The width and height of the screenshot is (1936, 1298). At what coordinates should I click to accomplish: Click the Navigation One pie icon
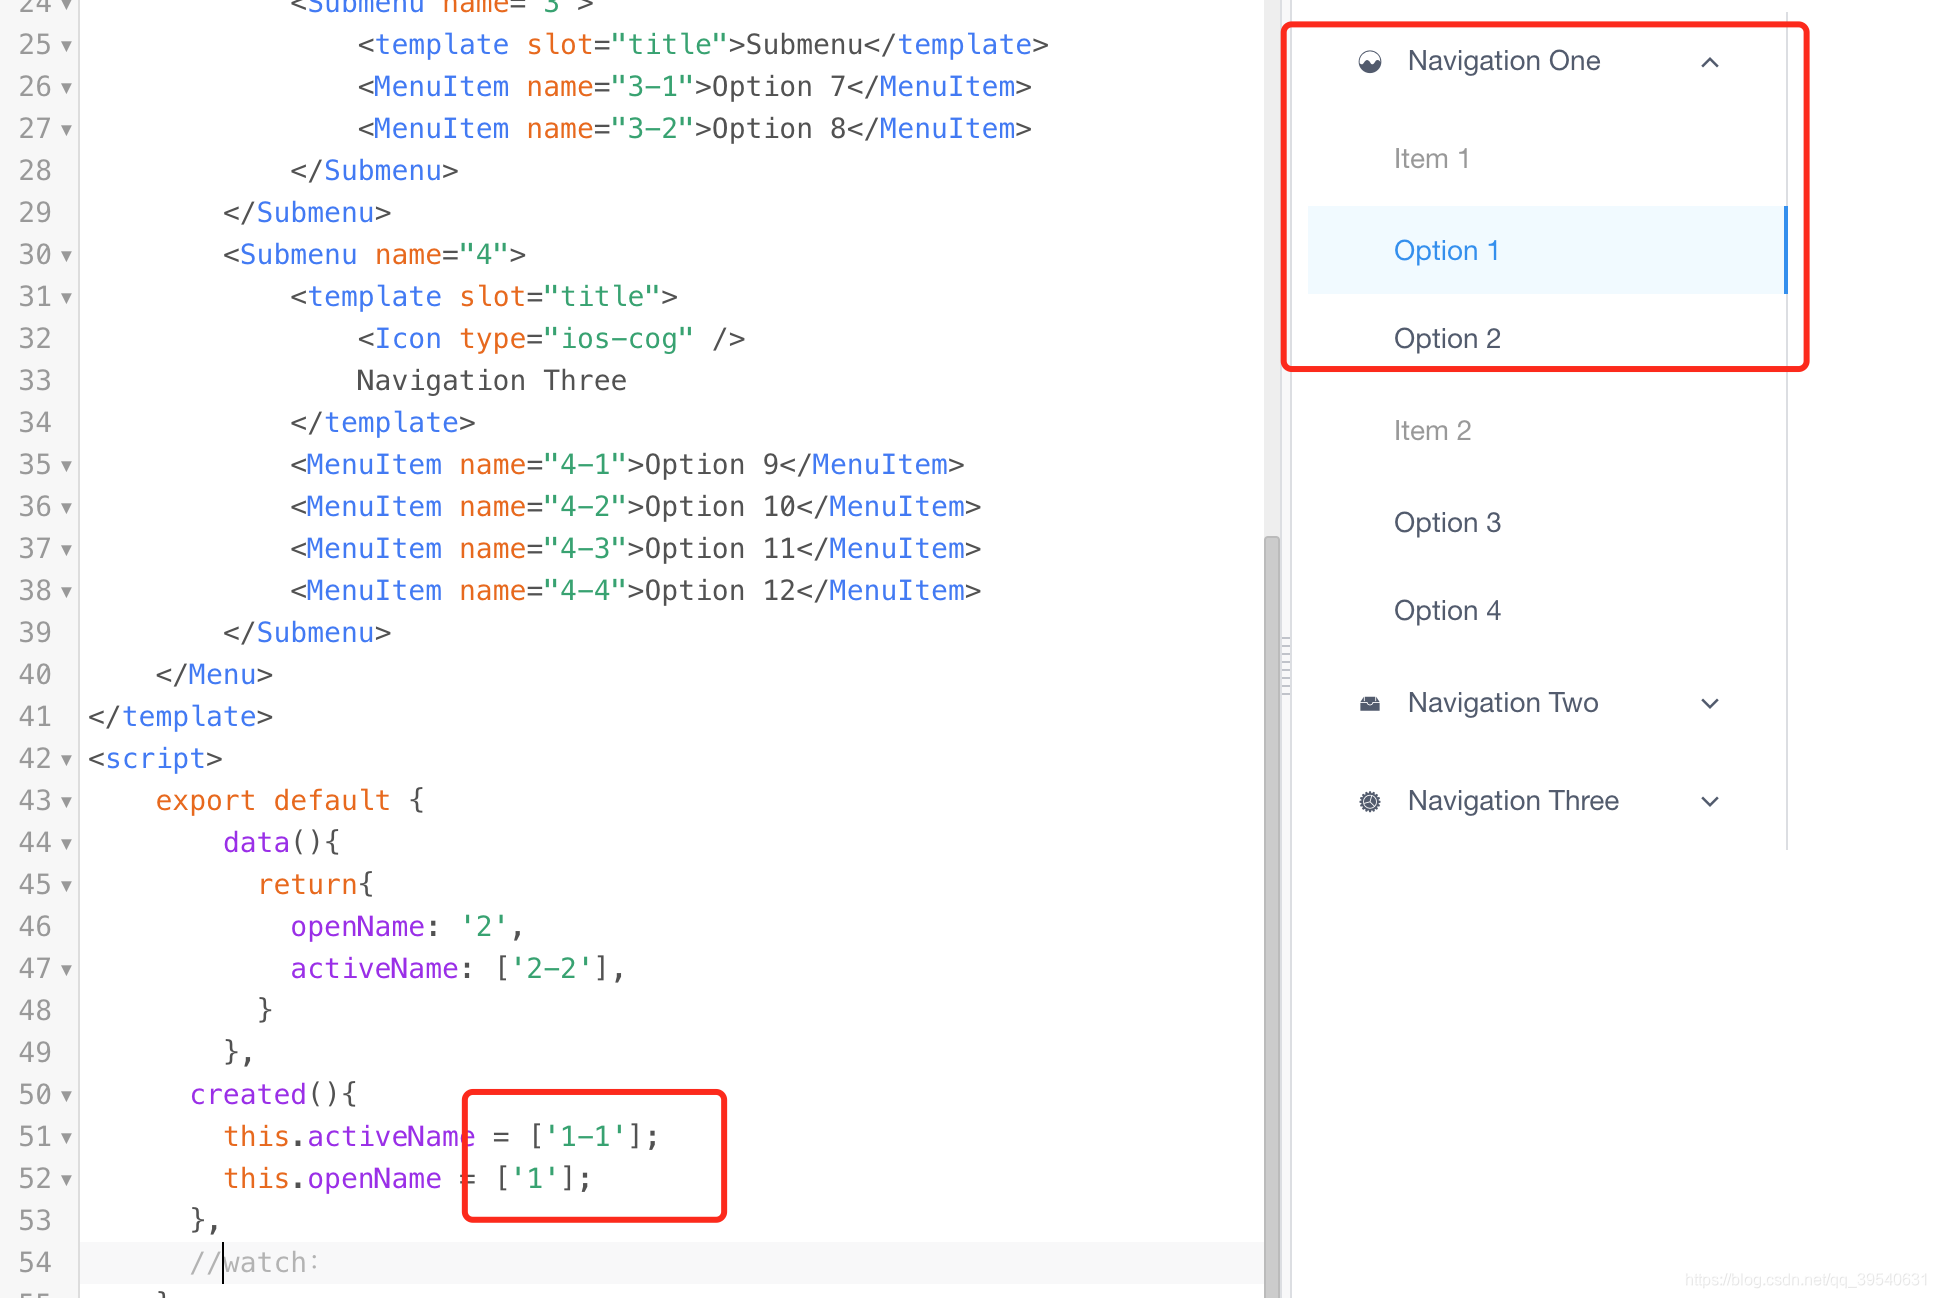coord(1370,62)
